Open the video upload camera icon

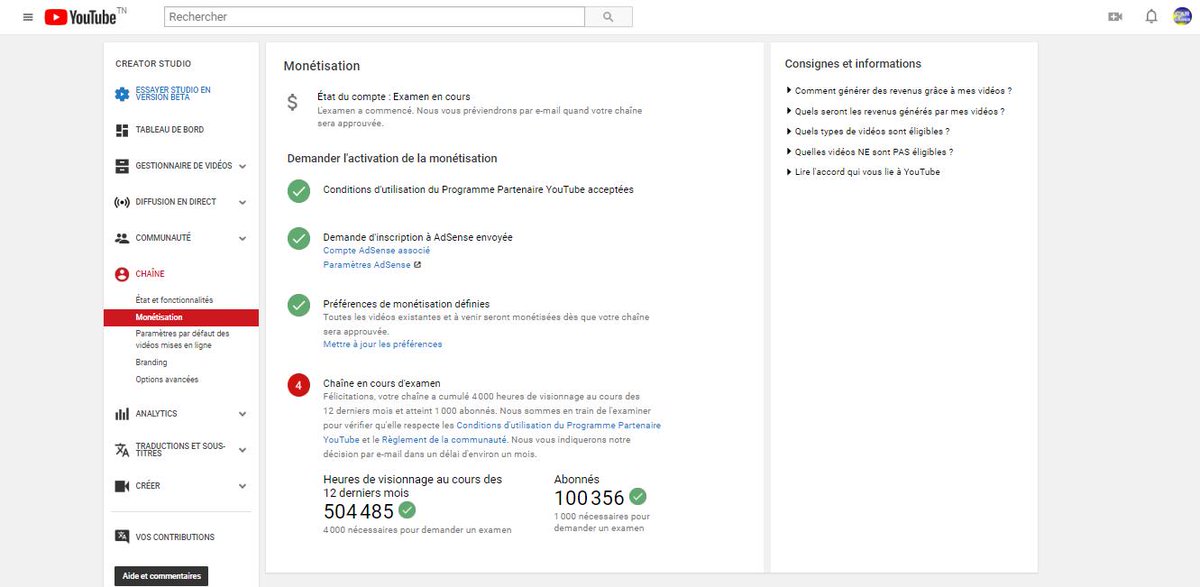[x=1115, y=17]
